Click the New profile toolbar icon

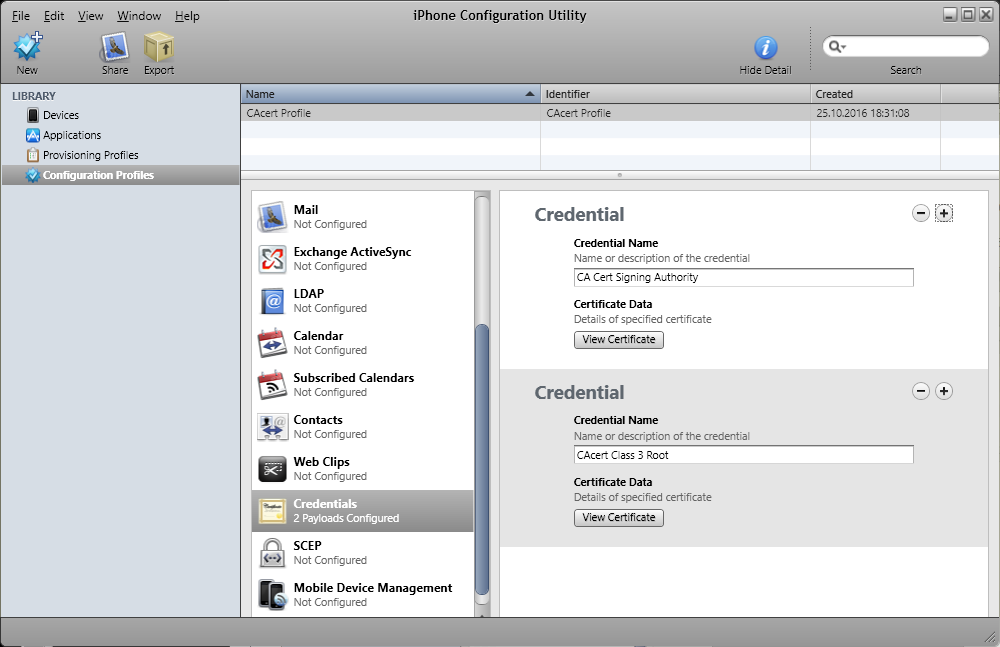pos(27,47)
